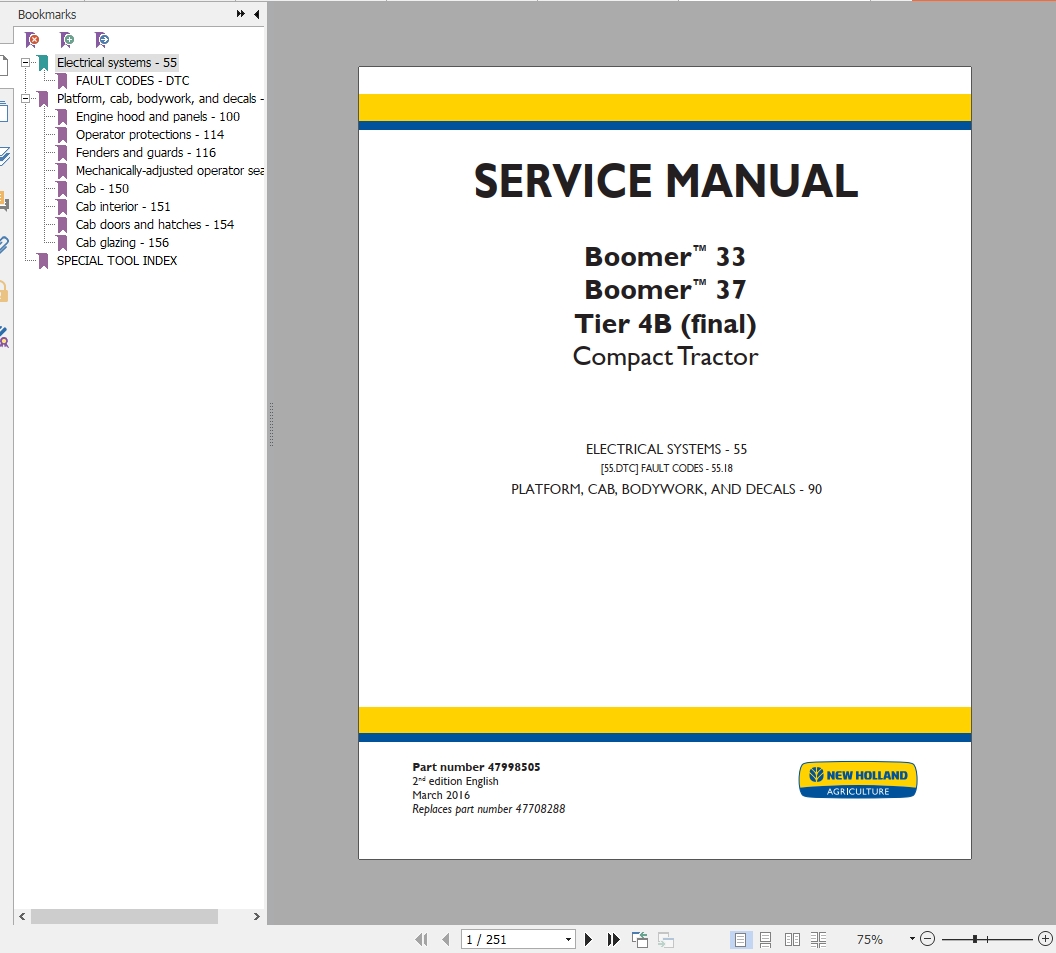
Task: Click the Next View icon in the status bar
Action: [665, 940]
